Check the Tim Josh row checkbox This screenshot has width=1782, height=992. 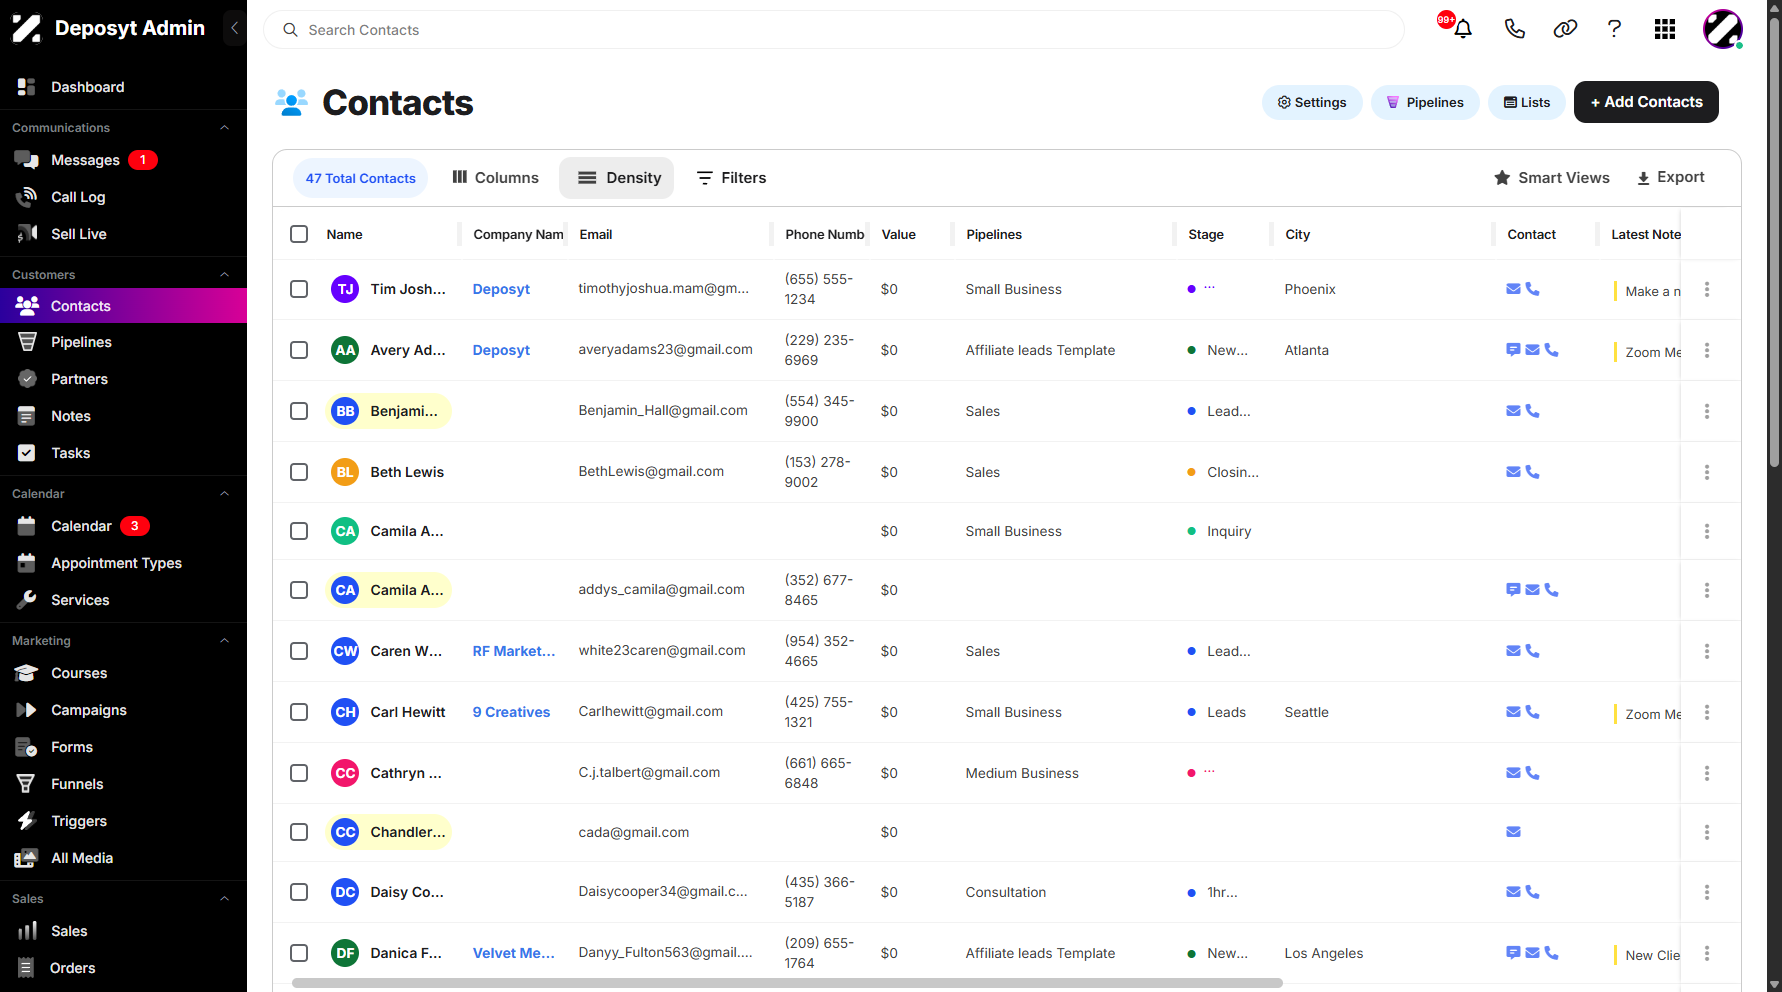tap(299, 289)
